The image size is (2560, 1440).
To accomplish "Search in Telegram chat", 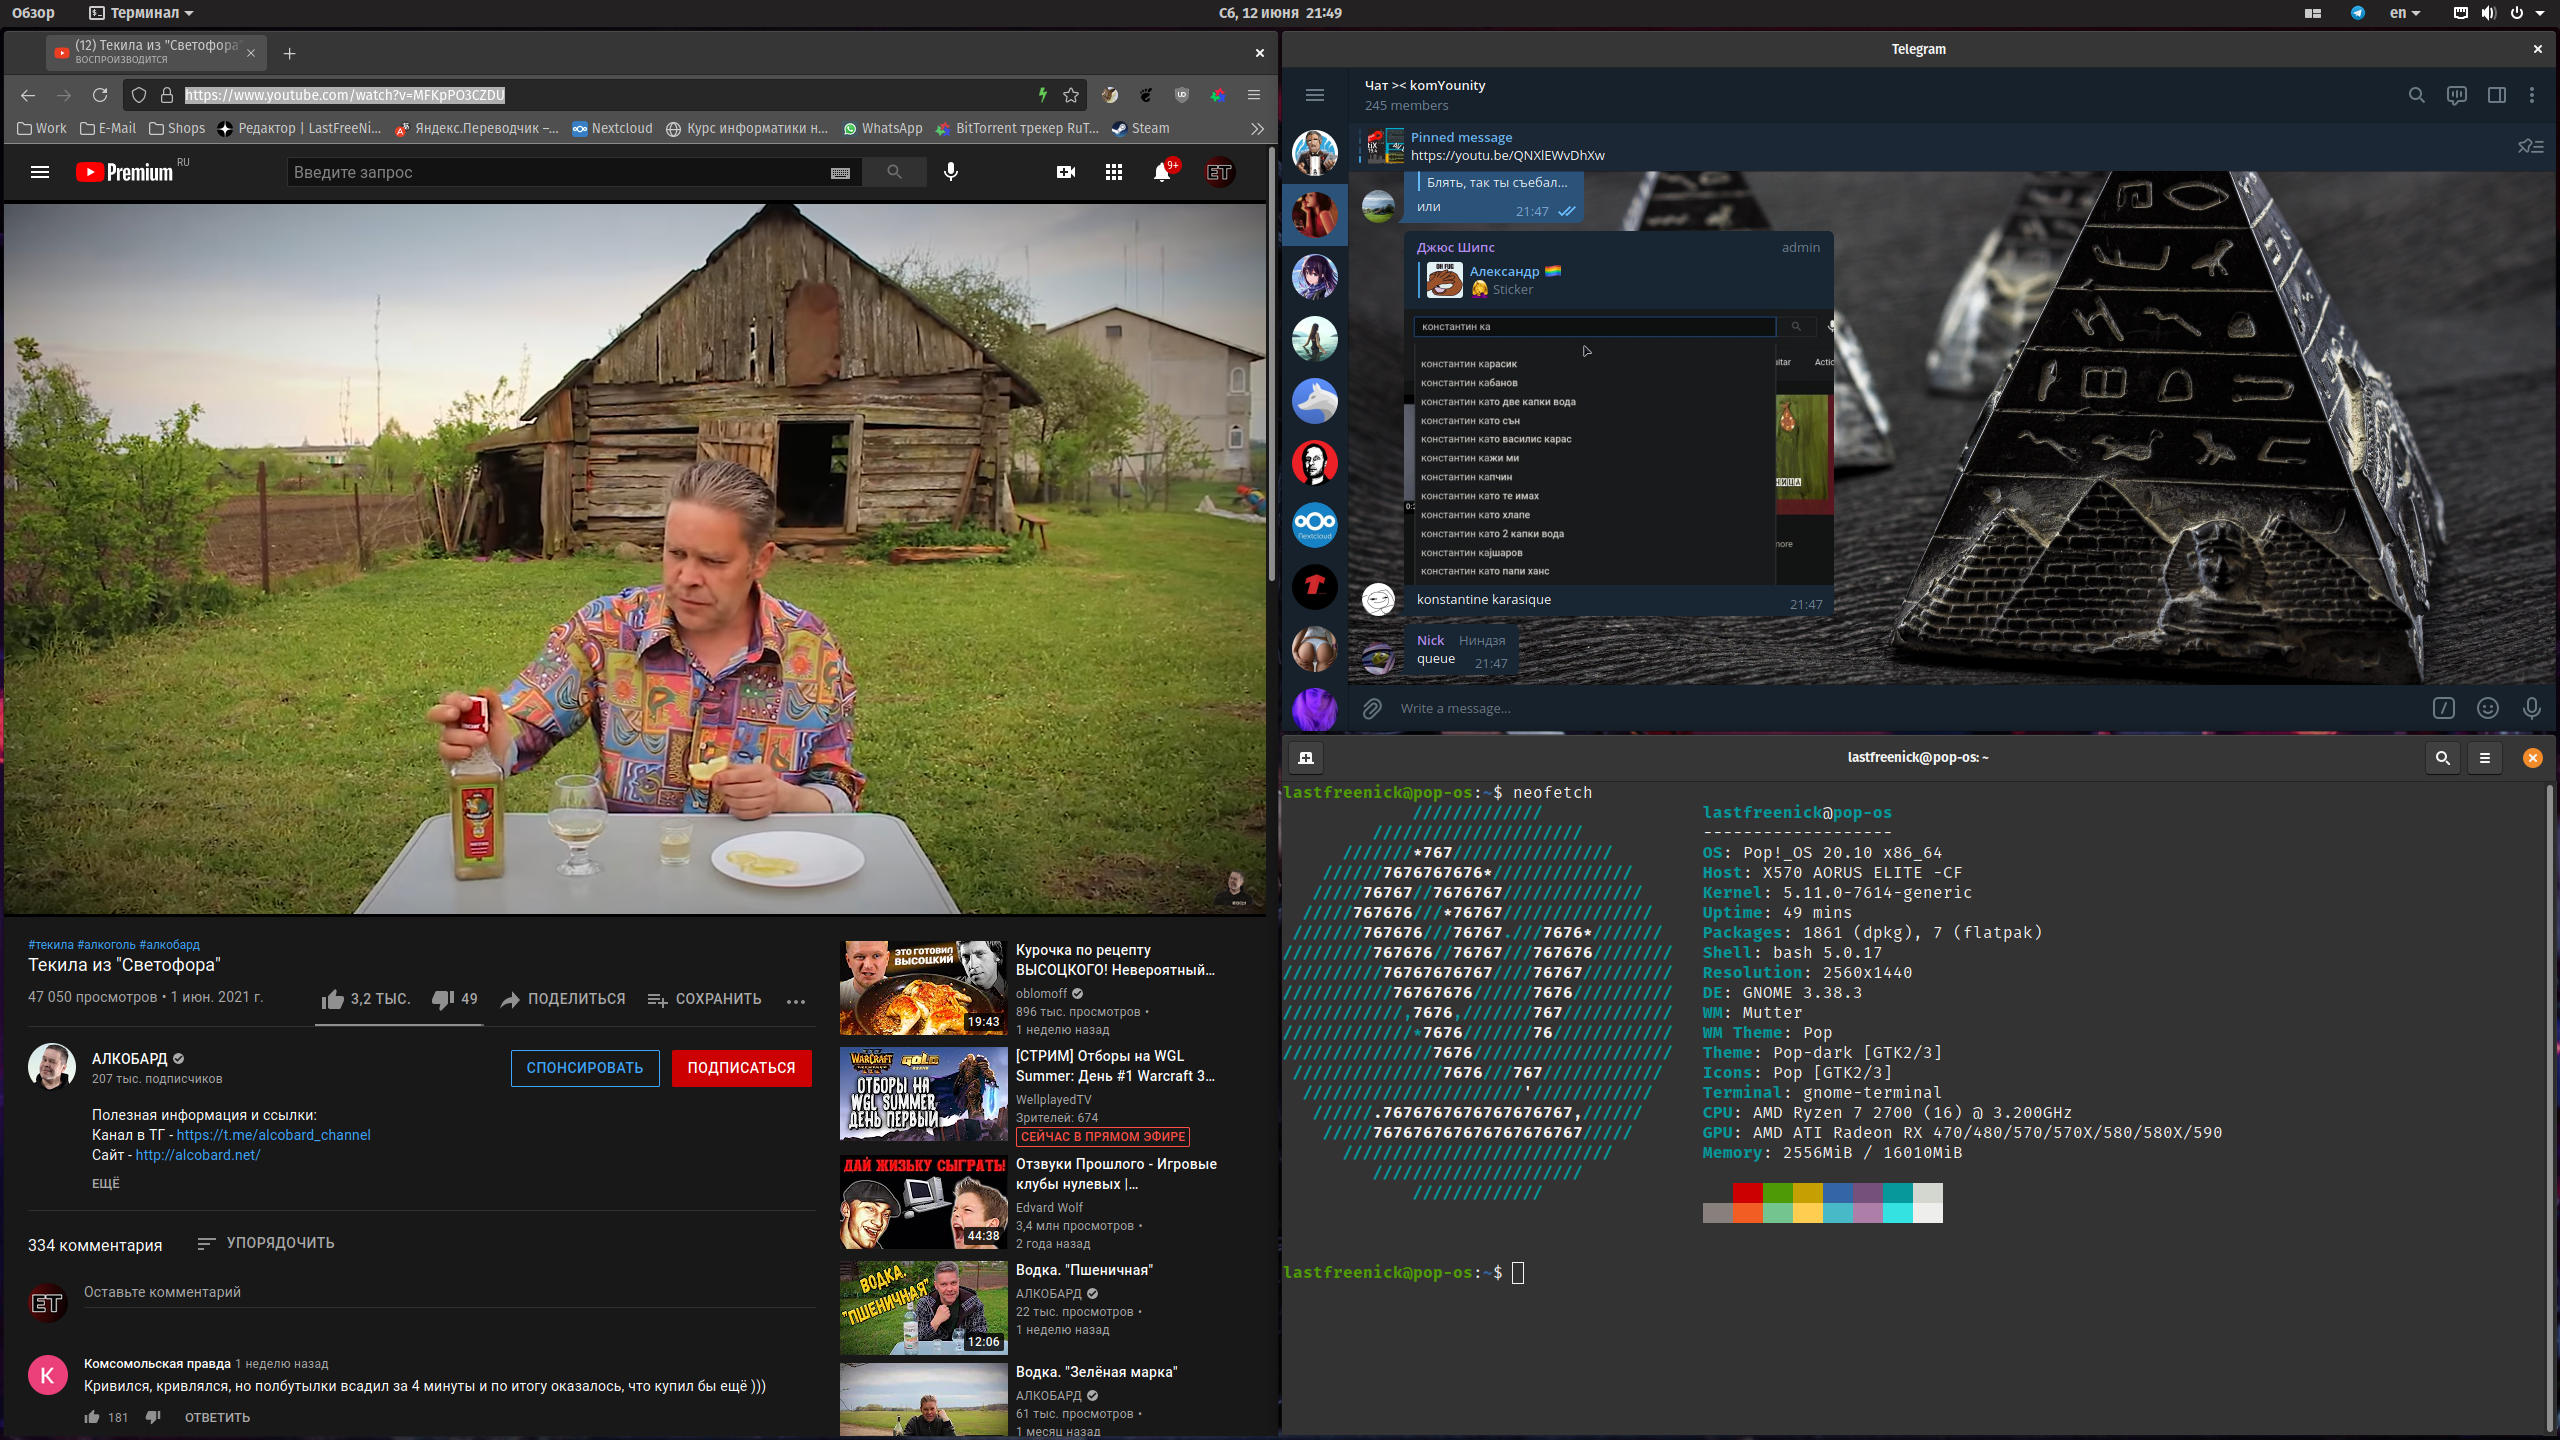I will pyautogui.click(x=2417, y=95).
